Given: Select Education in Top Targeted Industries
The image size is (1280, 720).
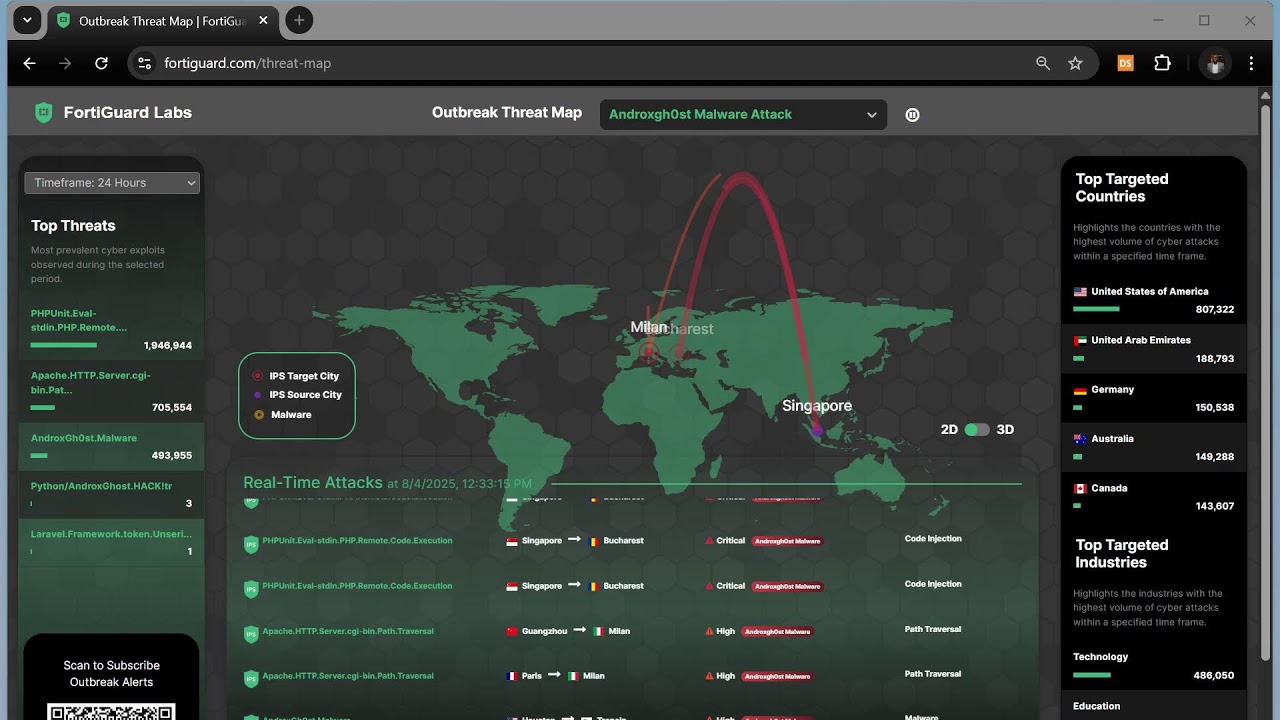Looking at the screenshot, I should [x=1154, y=706].
